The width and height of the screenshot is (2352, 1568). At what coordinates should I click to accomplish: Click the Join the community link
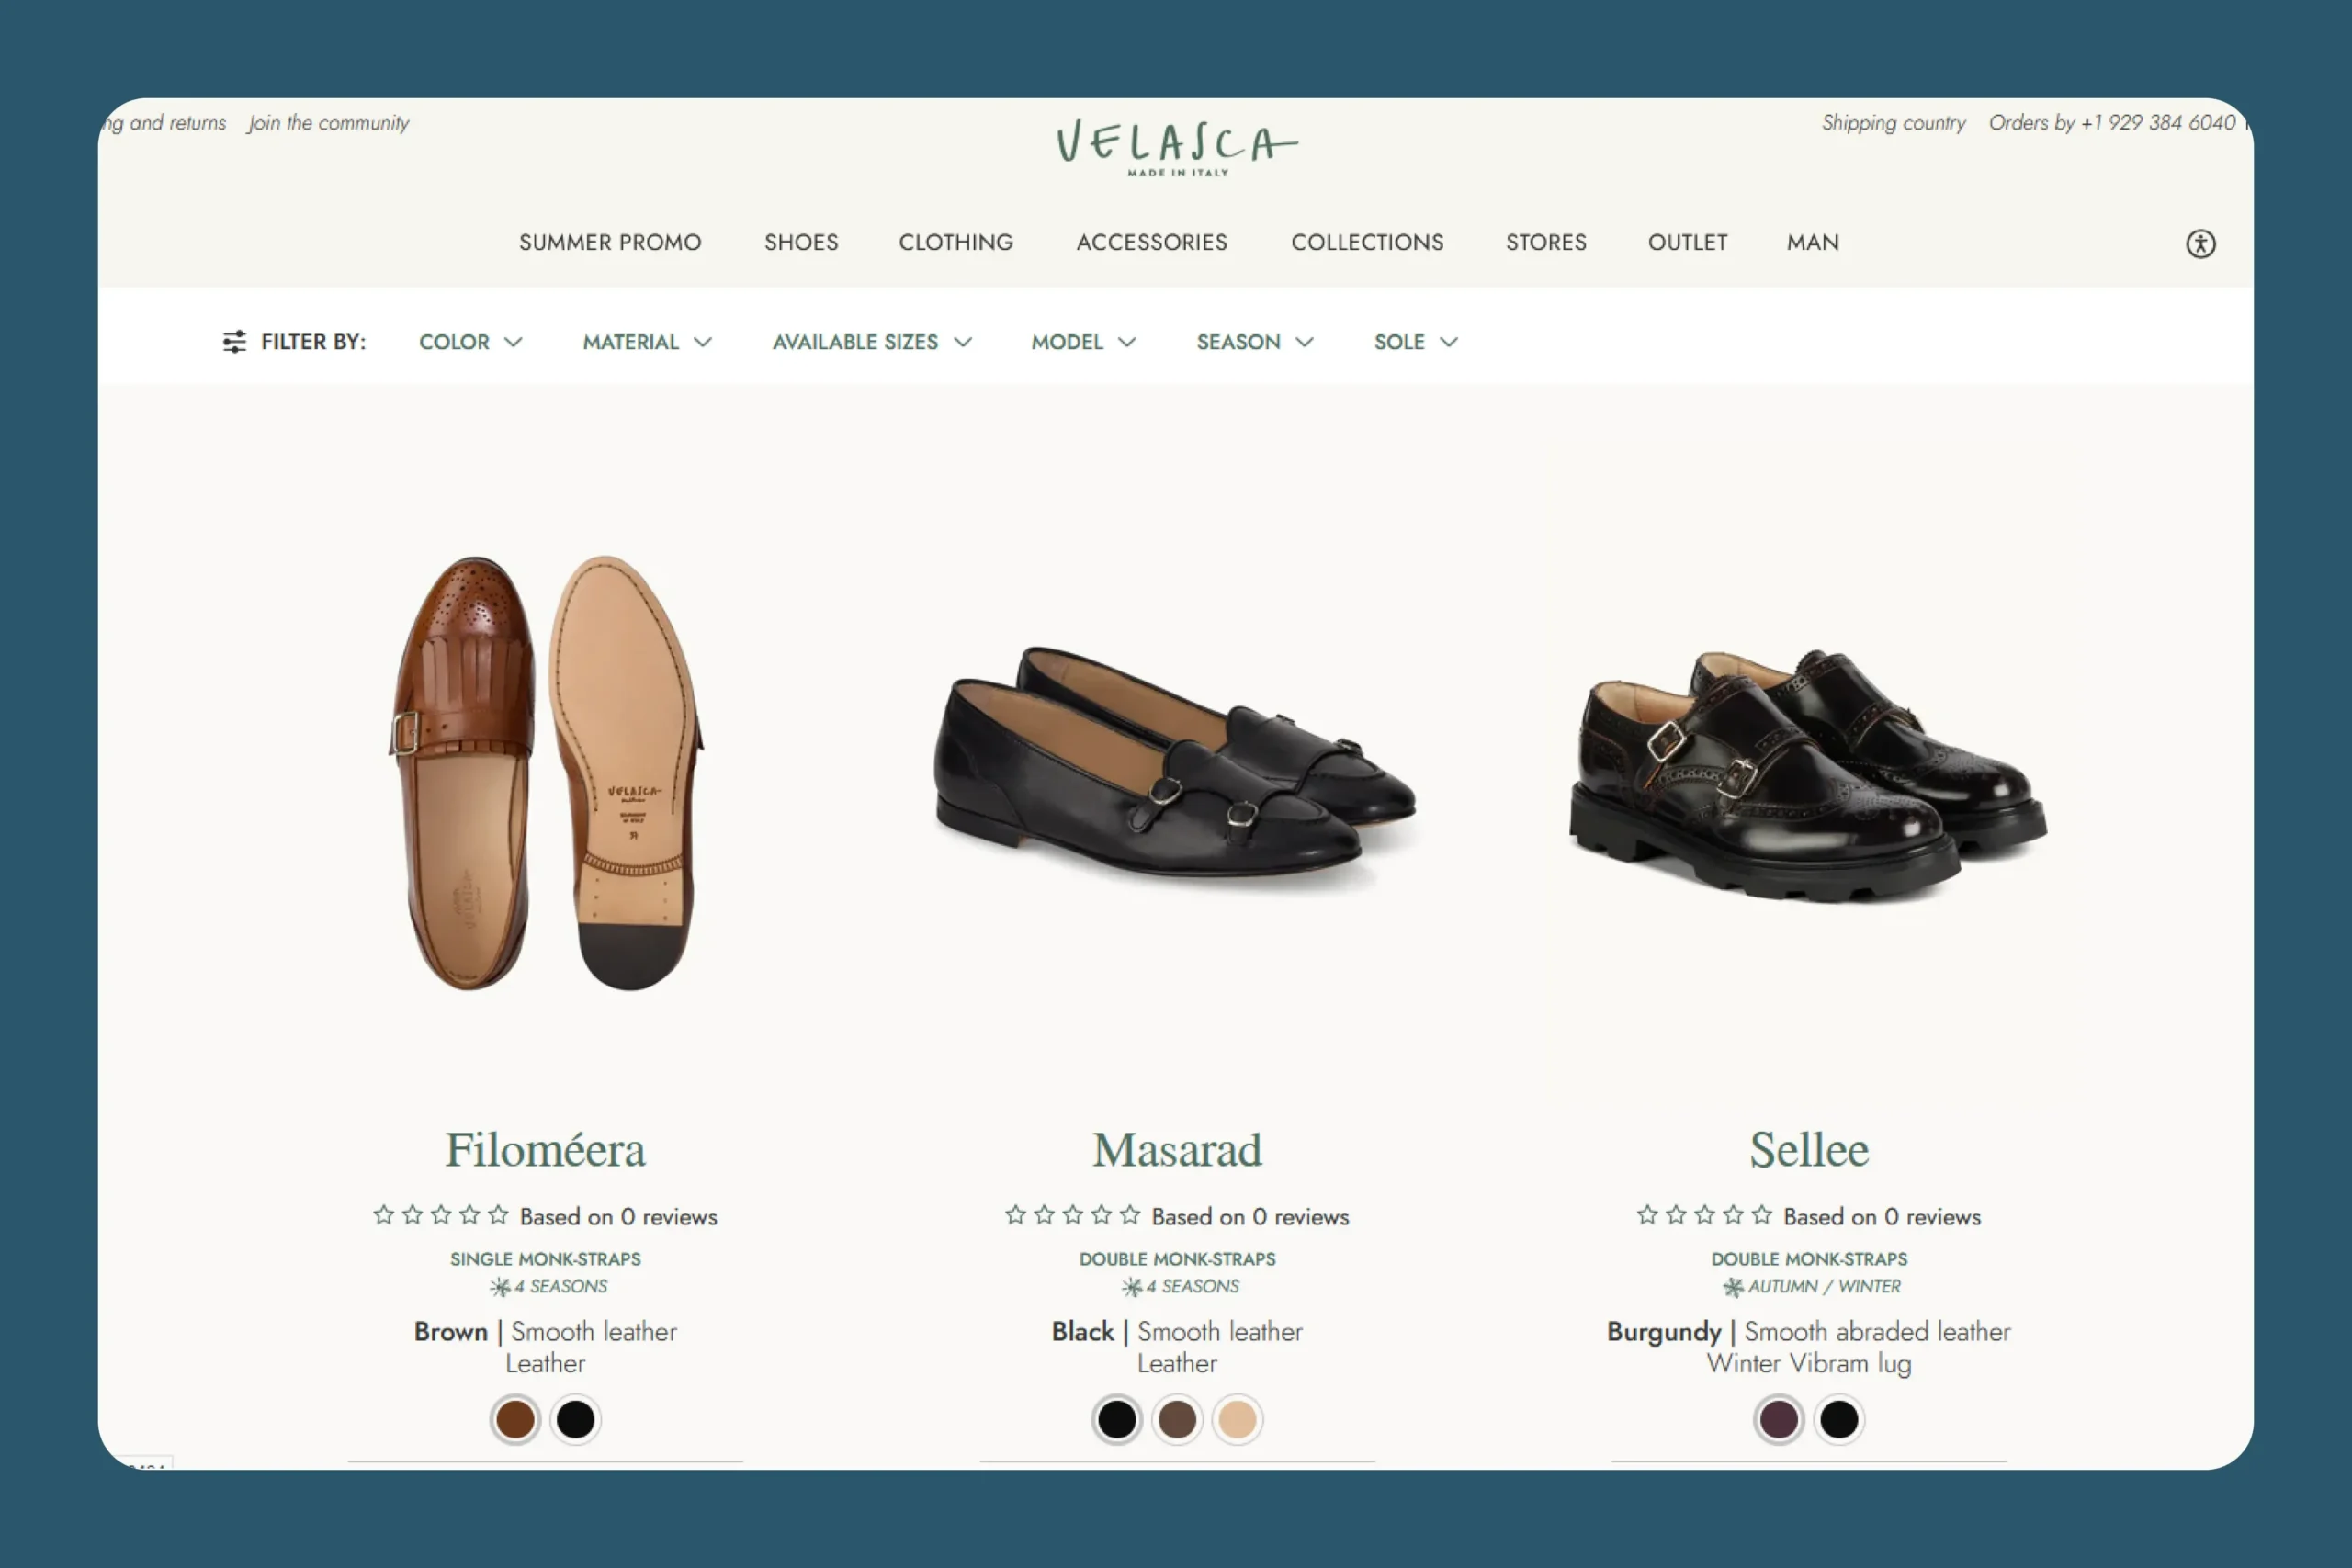point(329,123)
